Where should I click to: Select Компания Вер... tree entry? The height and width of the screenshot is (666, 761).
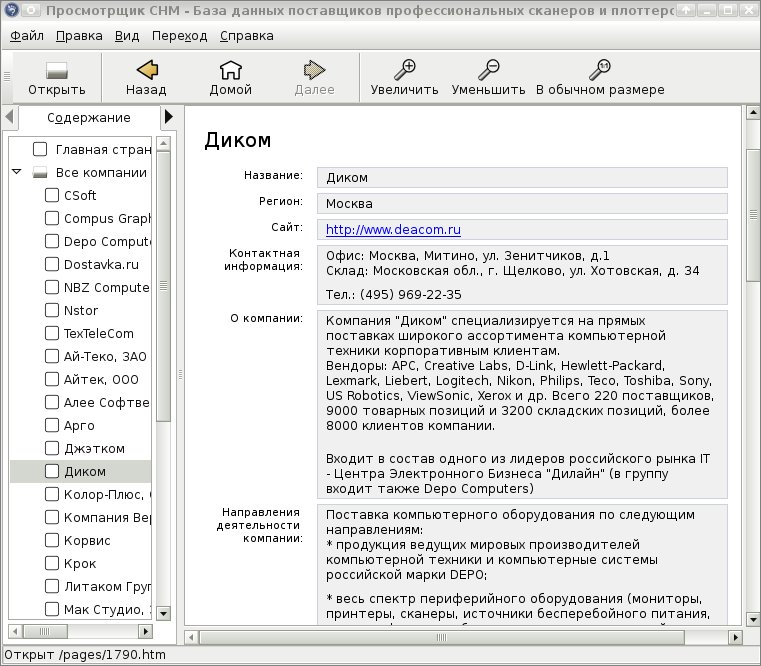tap(107, 517)
